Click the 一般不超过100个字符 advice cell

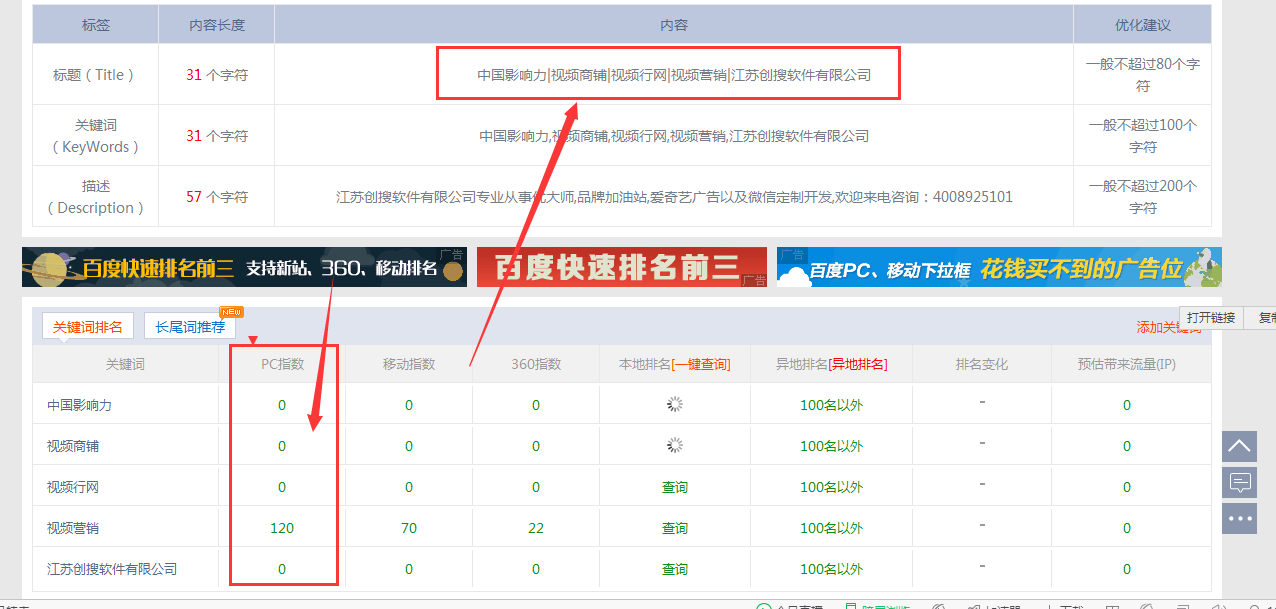coord(1142,136)
